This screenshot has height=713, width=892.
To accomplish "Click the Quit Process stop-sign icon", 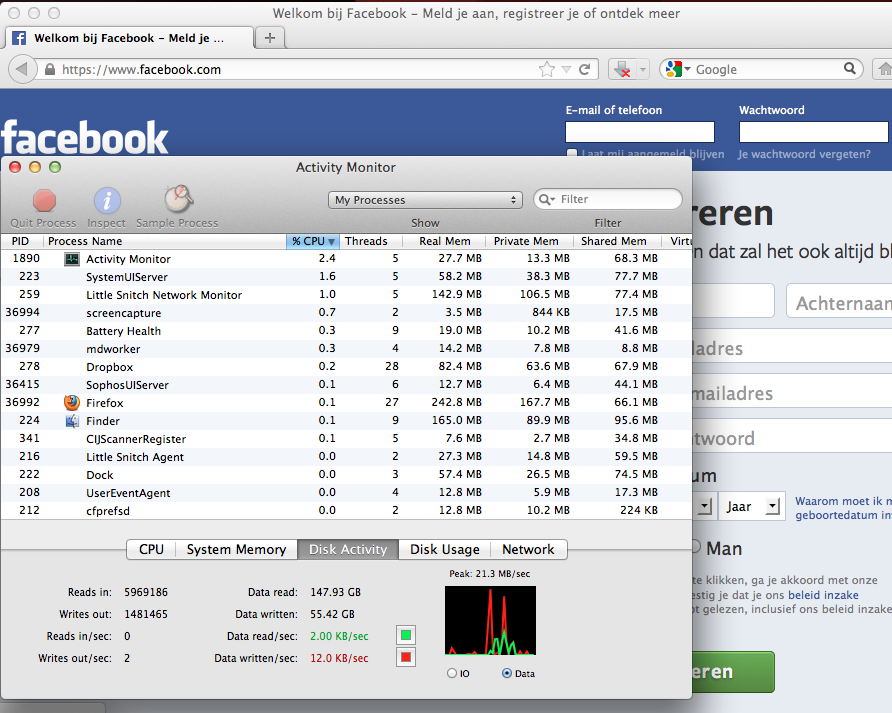I will pyautogui.click(x=44, y=200).
